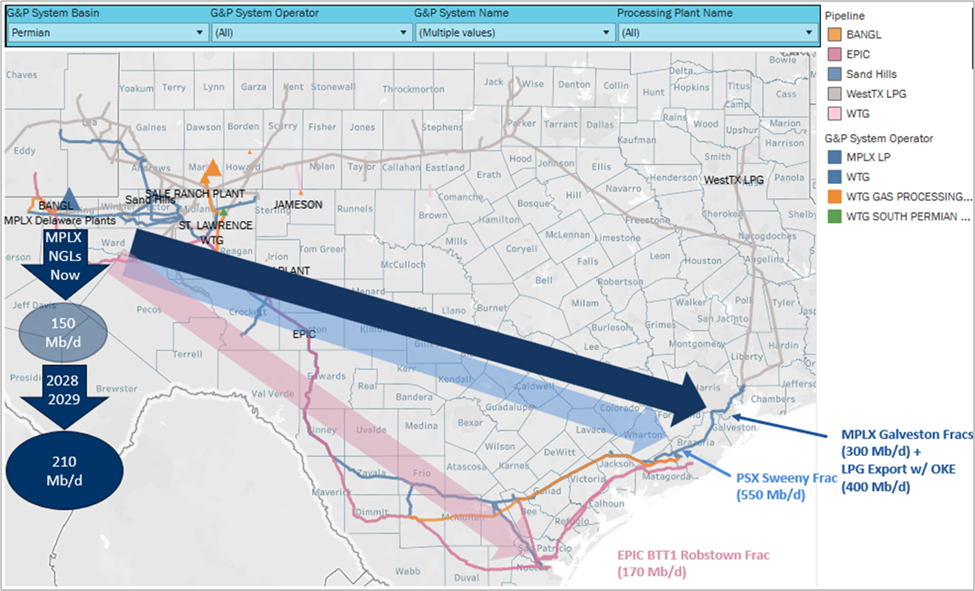Click the EPIC legend label

tap(857, 54)
